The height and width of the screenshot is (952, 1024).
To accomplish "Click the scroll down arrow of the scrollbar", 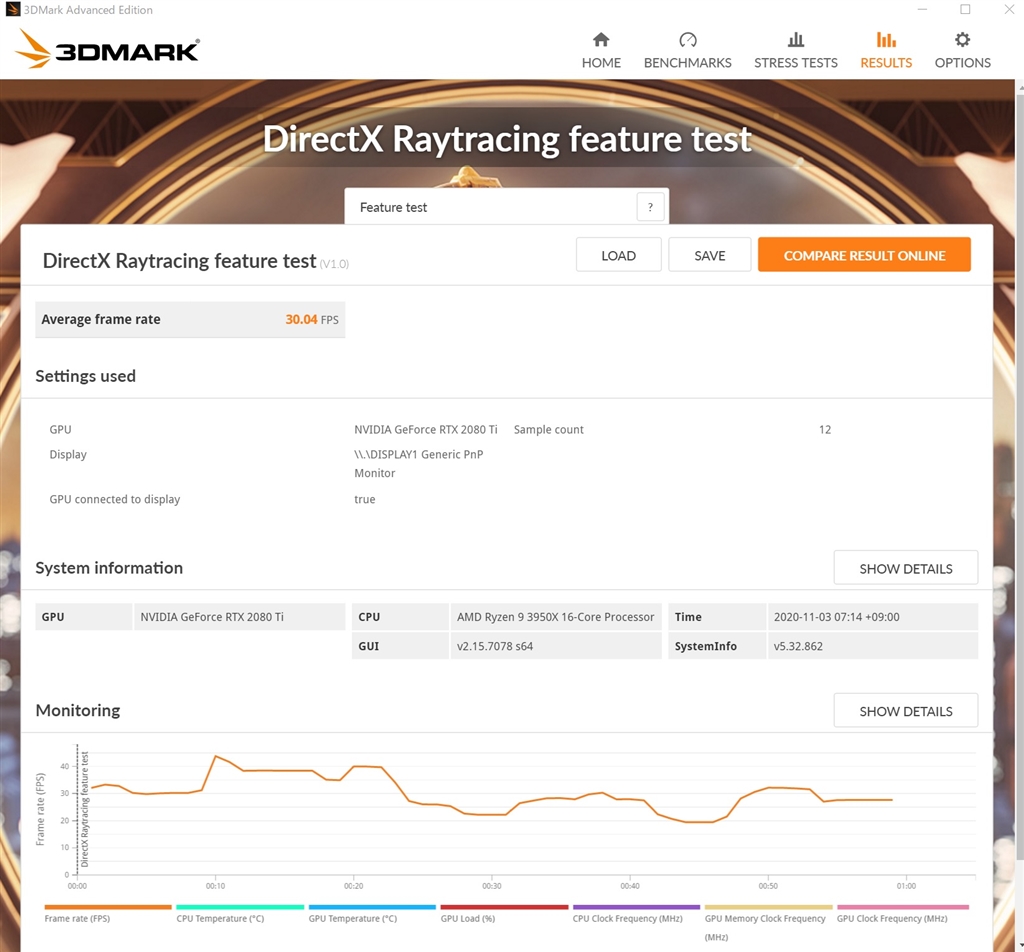I will click(1019, 945).
